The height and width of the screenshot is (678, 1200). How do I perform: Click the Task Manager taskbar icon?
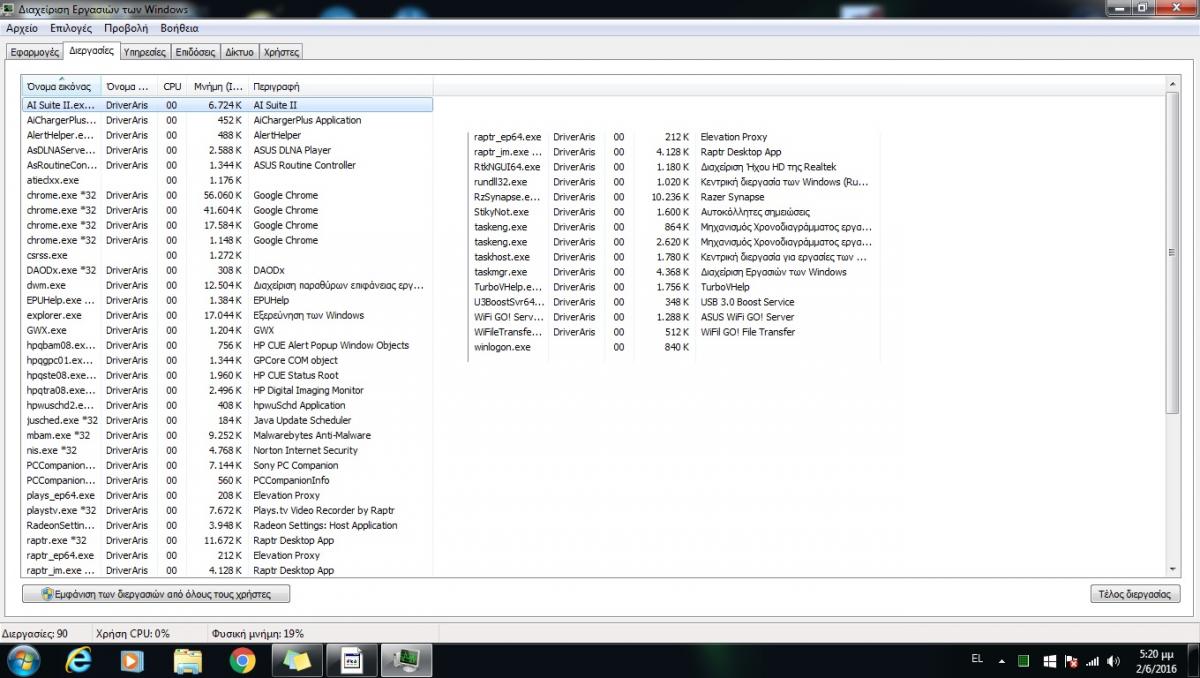[407, 660]
